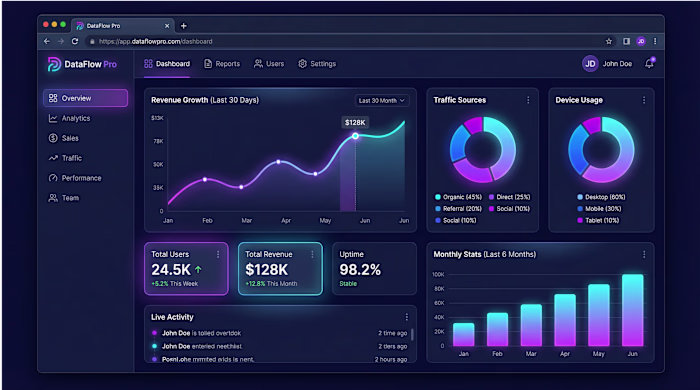
Task: Open Monthly Stats options menu
Action: tap(644, 254)
